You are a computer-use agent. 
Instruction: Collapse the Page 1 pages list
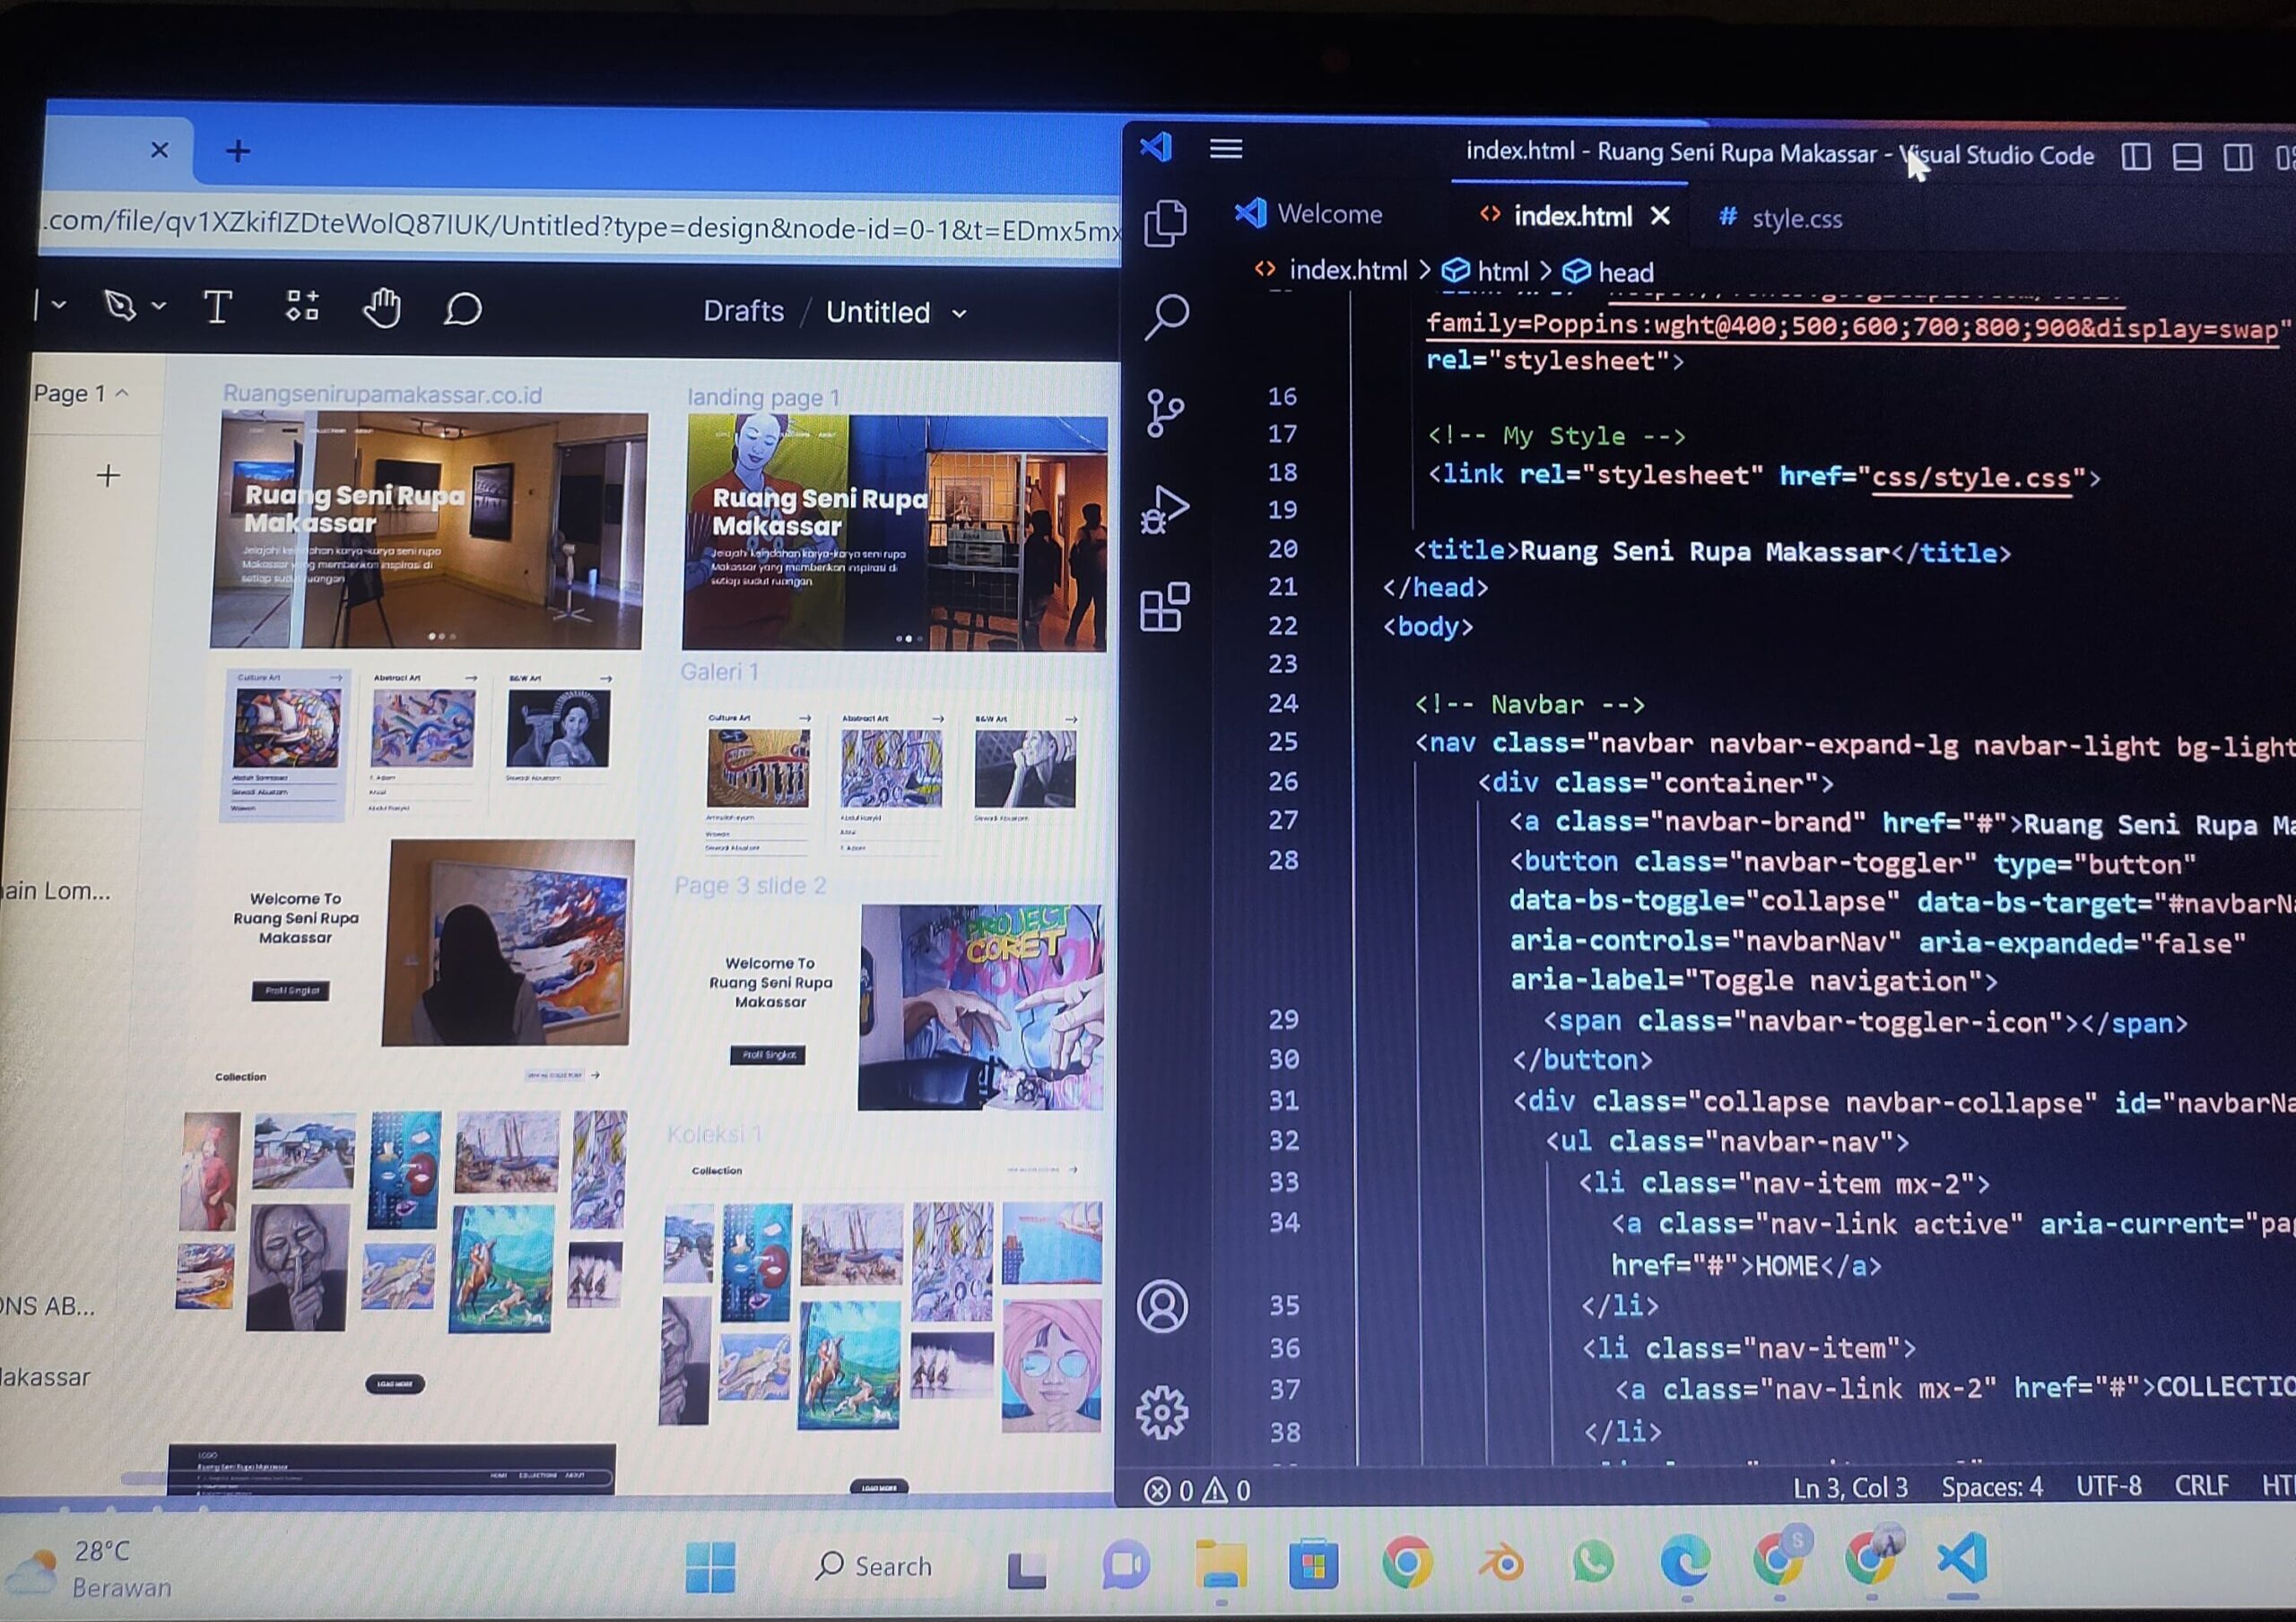click(x=122, y=393)
